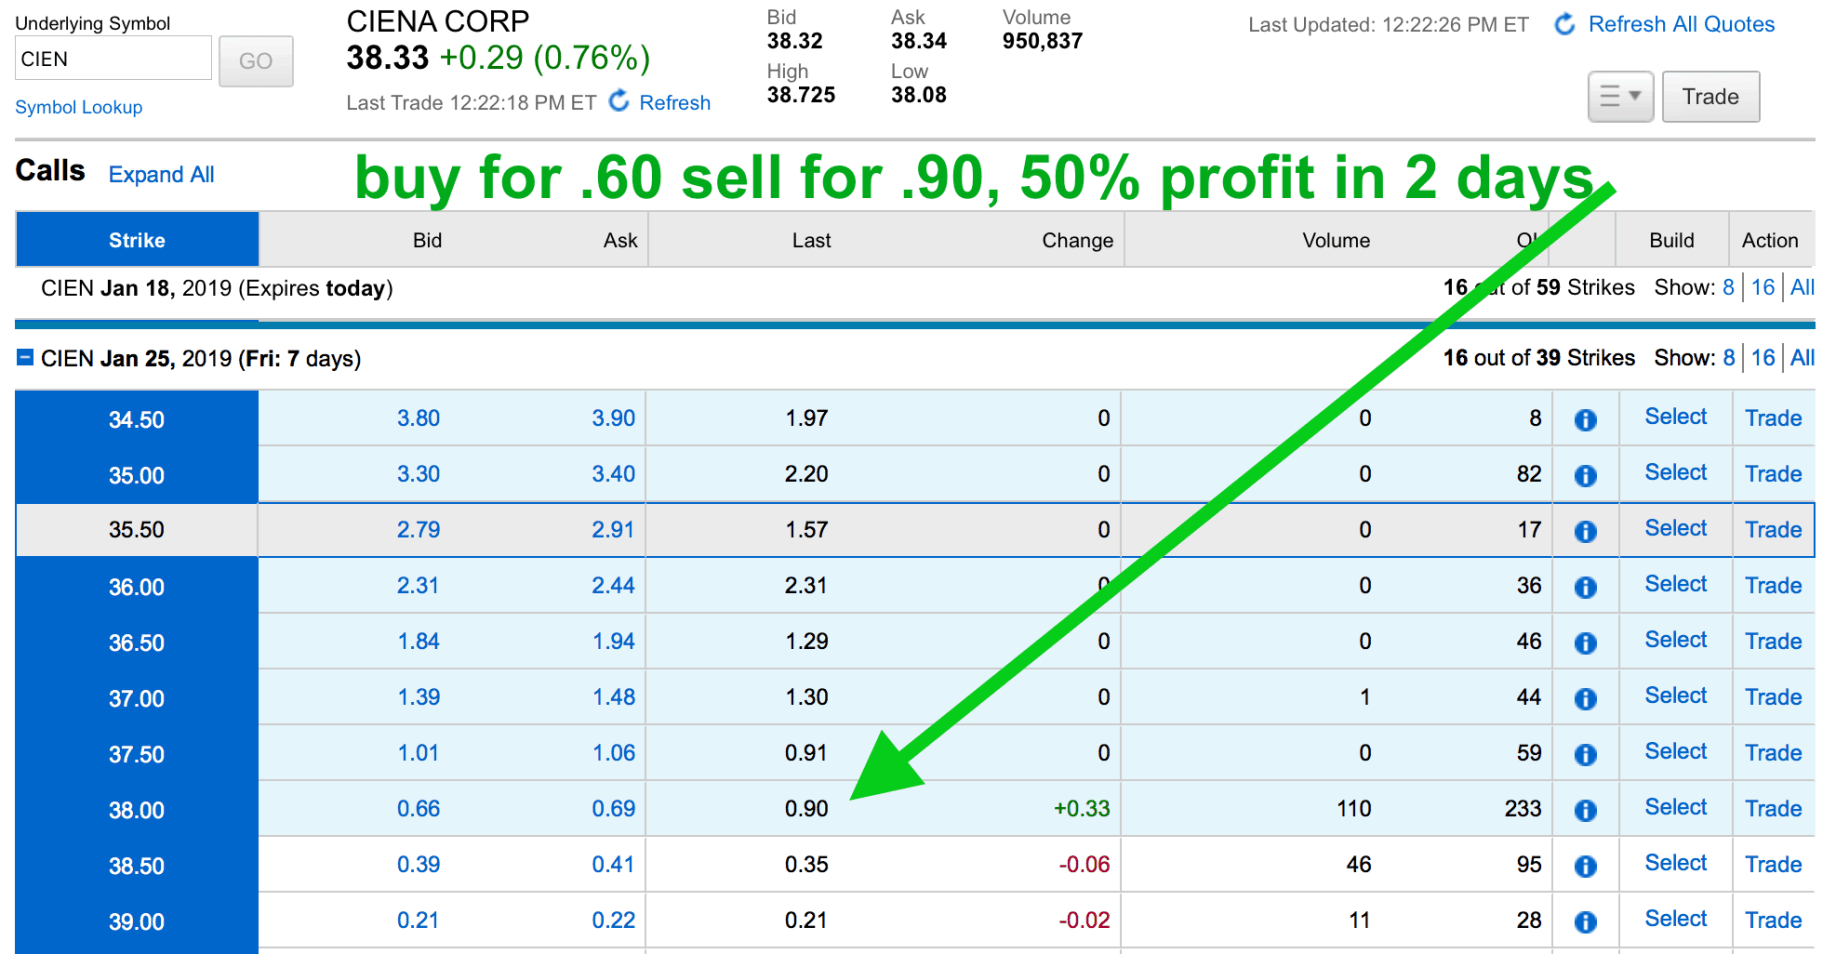
Task: Select the 37.00 strike call
Action: click(1676, 696)
